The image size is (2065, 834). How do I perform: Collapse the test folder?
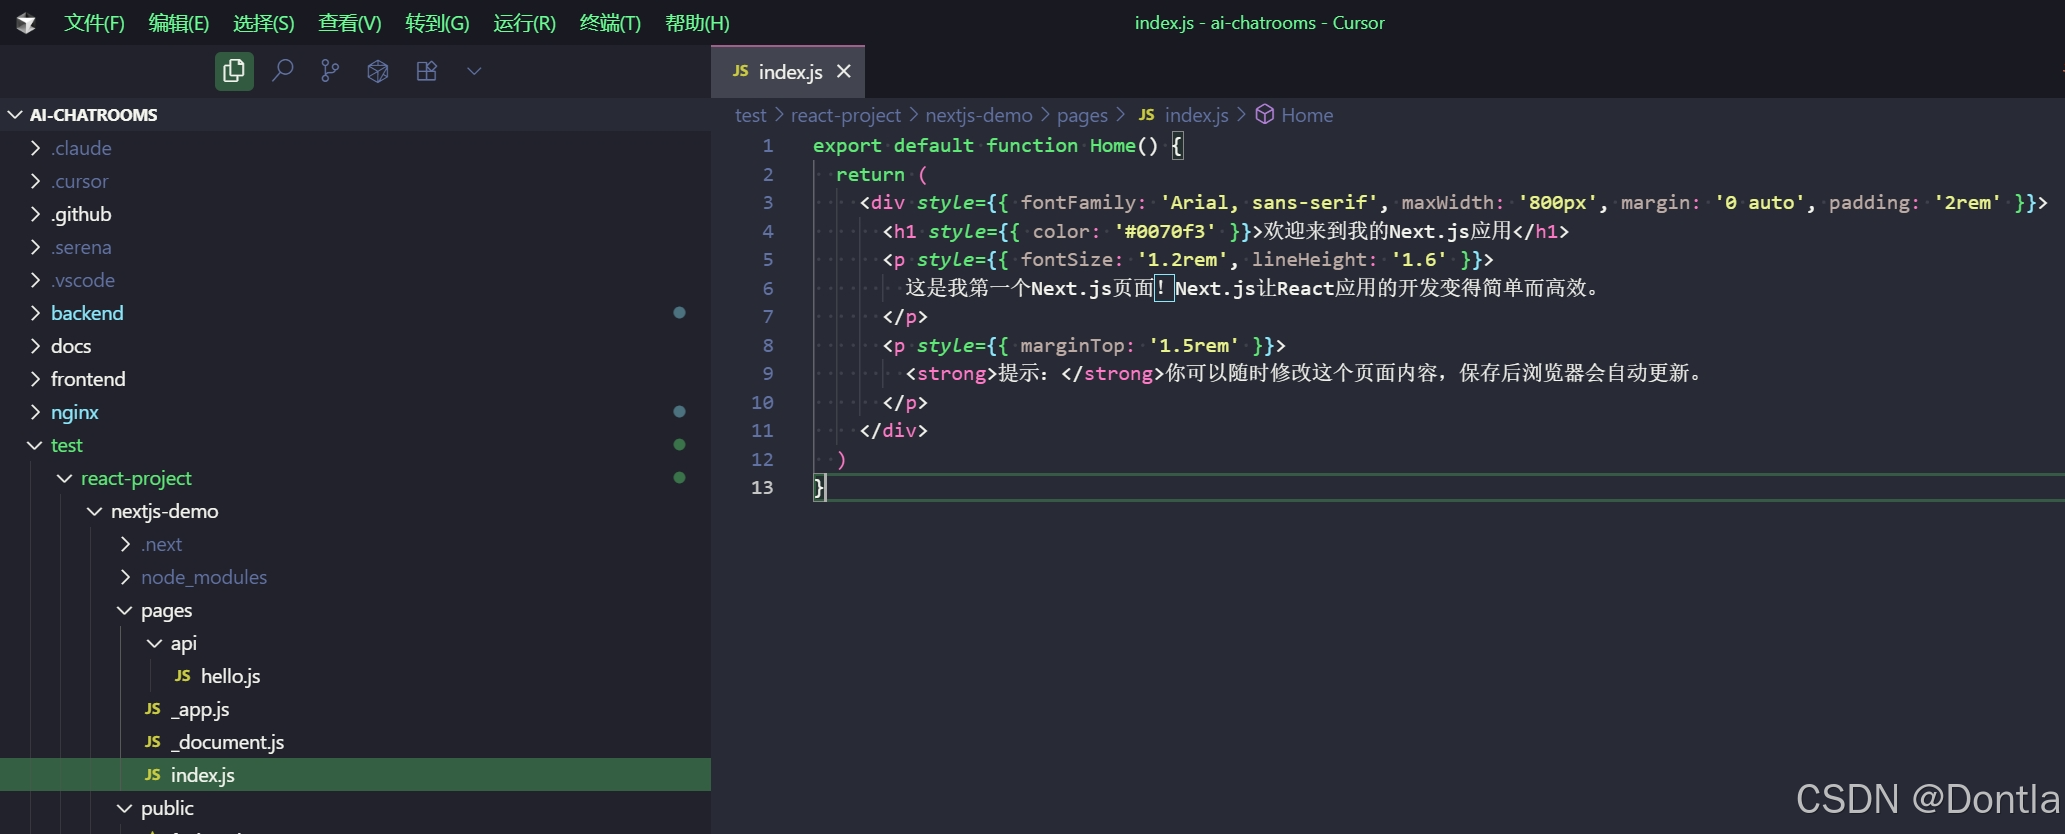(355, 445)
